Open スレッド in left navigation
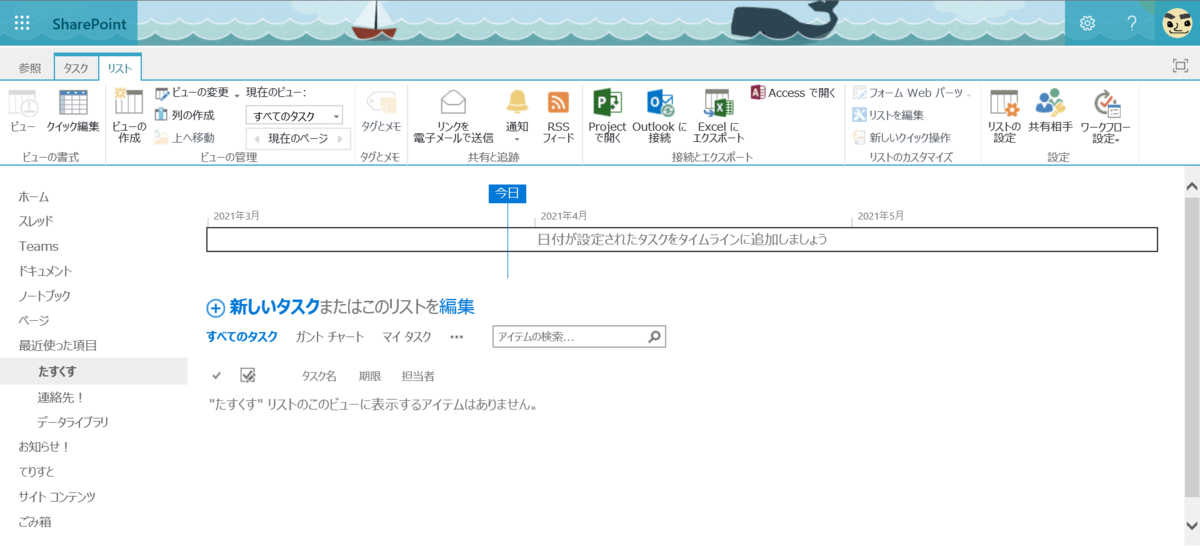1200x546 pixels. pyautogui.click(x=36, y=221)
